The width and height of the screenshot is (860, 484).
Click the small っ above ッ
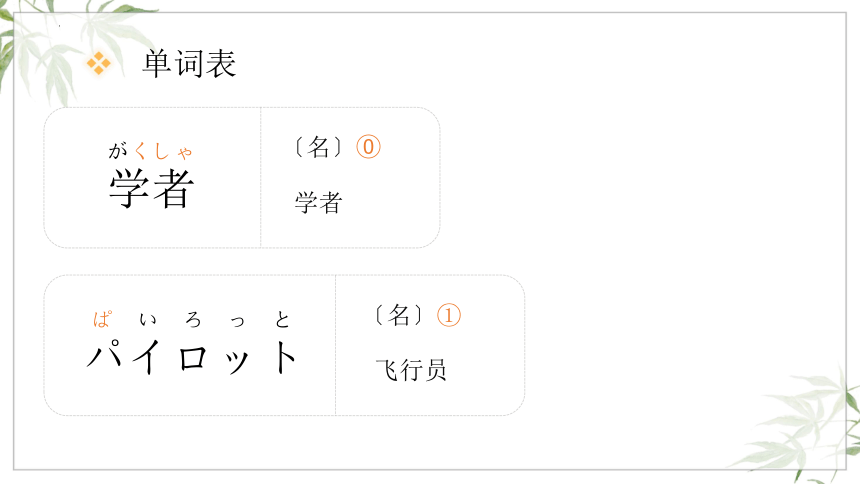tap(237, 320)
